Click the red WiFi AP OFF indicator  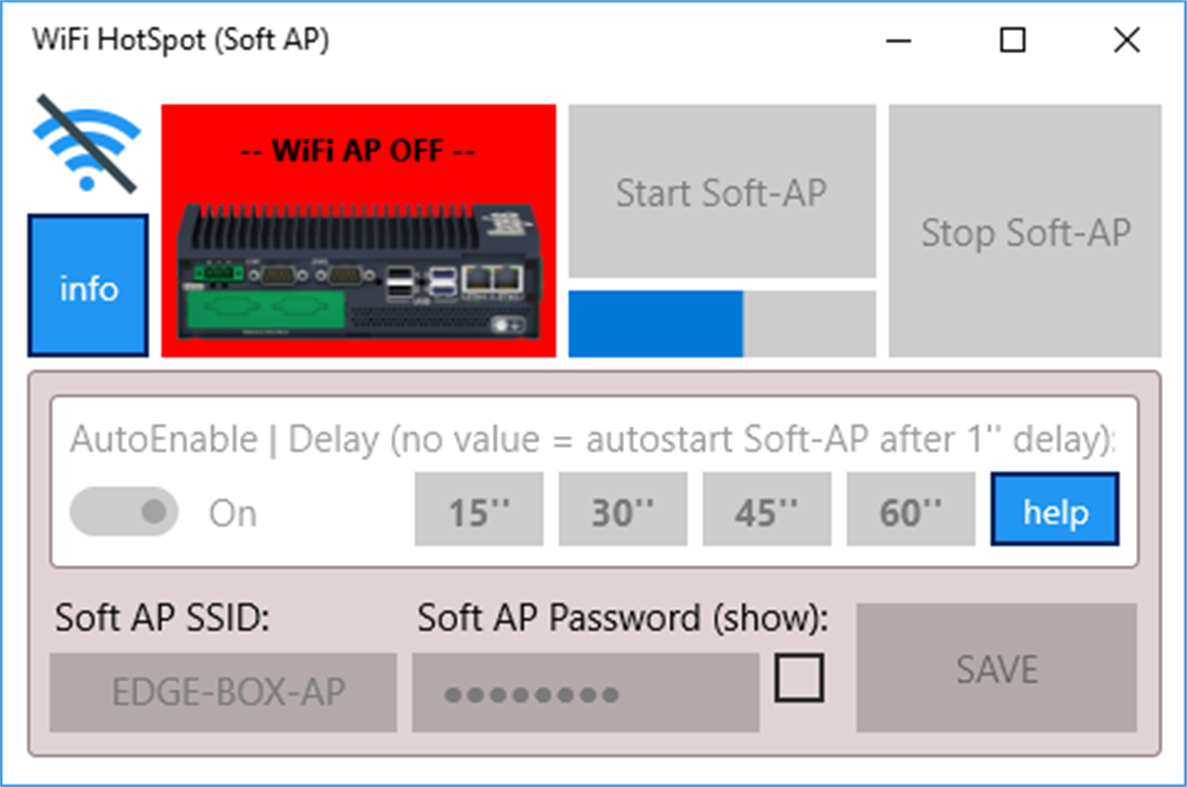pos(355,150)
